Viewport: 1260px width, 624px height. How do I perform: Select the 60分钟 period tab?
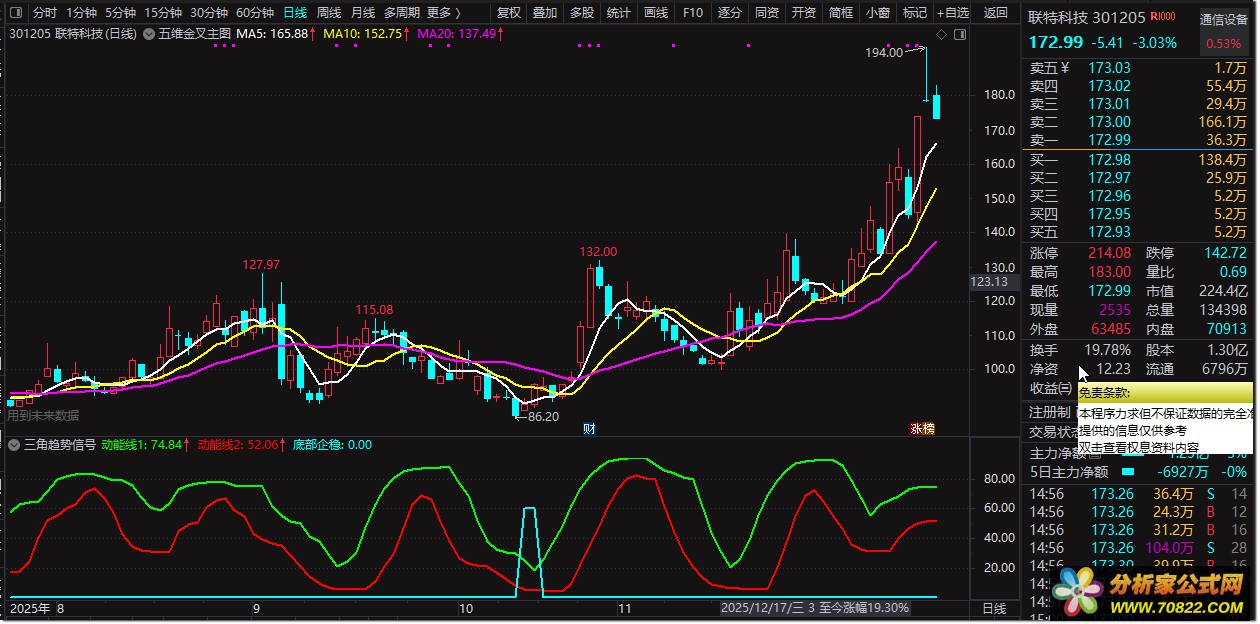(x=255, y=13)
